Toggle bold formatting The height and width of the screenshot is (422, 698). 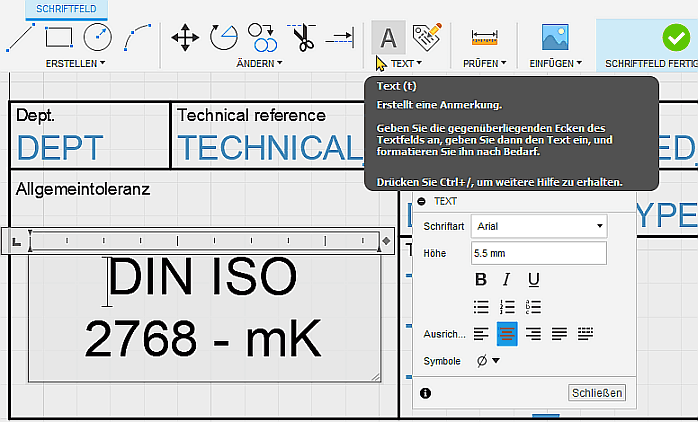point(481,279)
